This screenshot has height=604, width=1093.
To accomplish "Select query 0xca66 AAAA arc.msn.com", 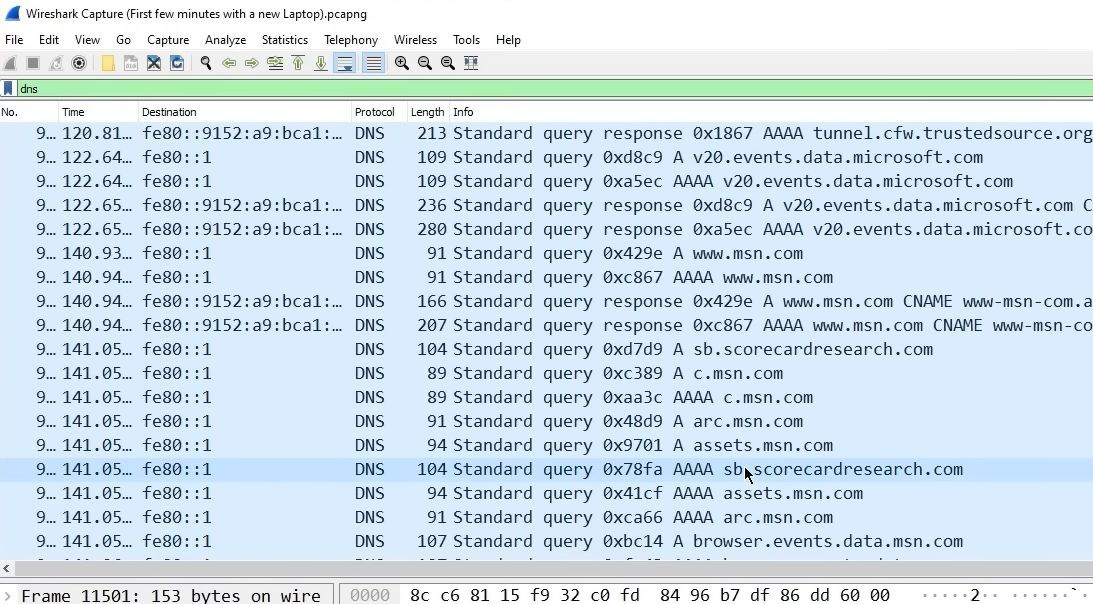I will point(546,517).
